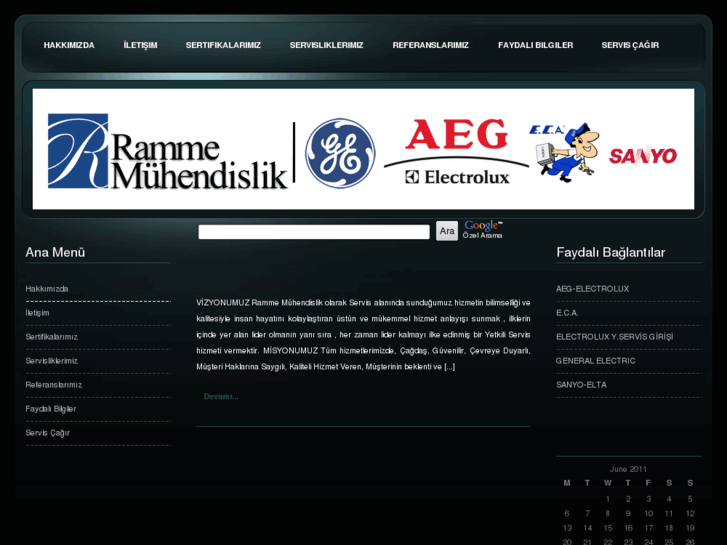This screenshot has width=727, height=545.
Task: Click the AEG Electrolux logo
Action: tap(457, 152)
